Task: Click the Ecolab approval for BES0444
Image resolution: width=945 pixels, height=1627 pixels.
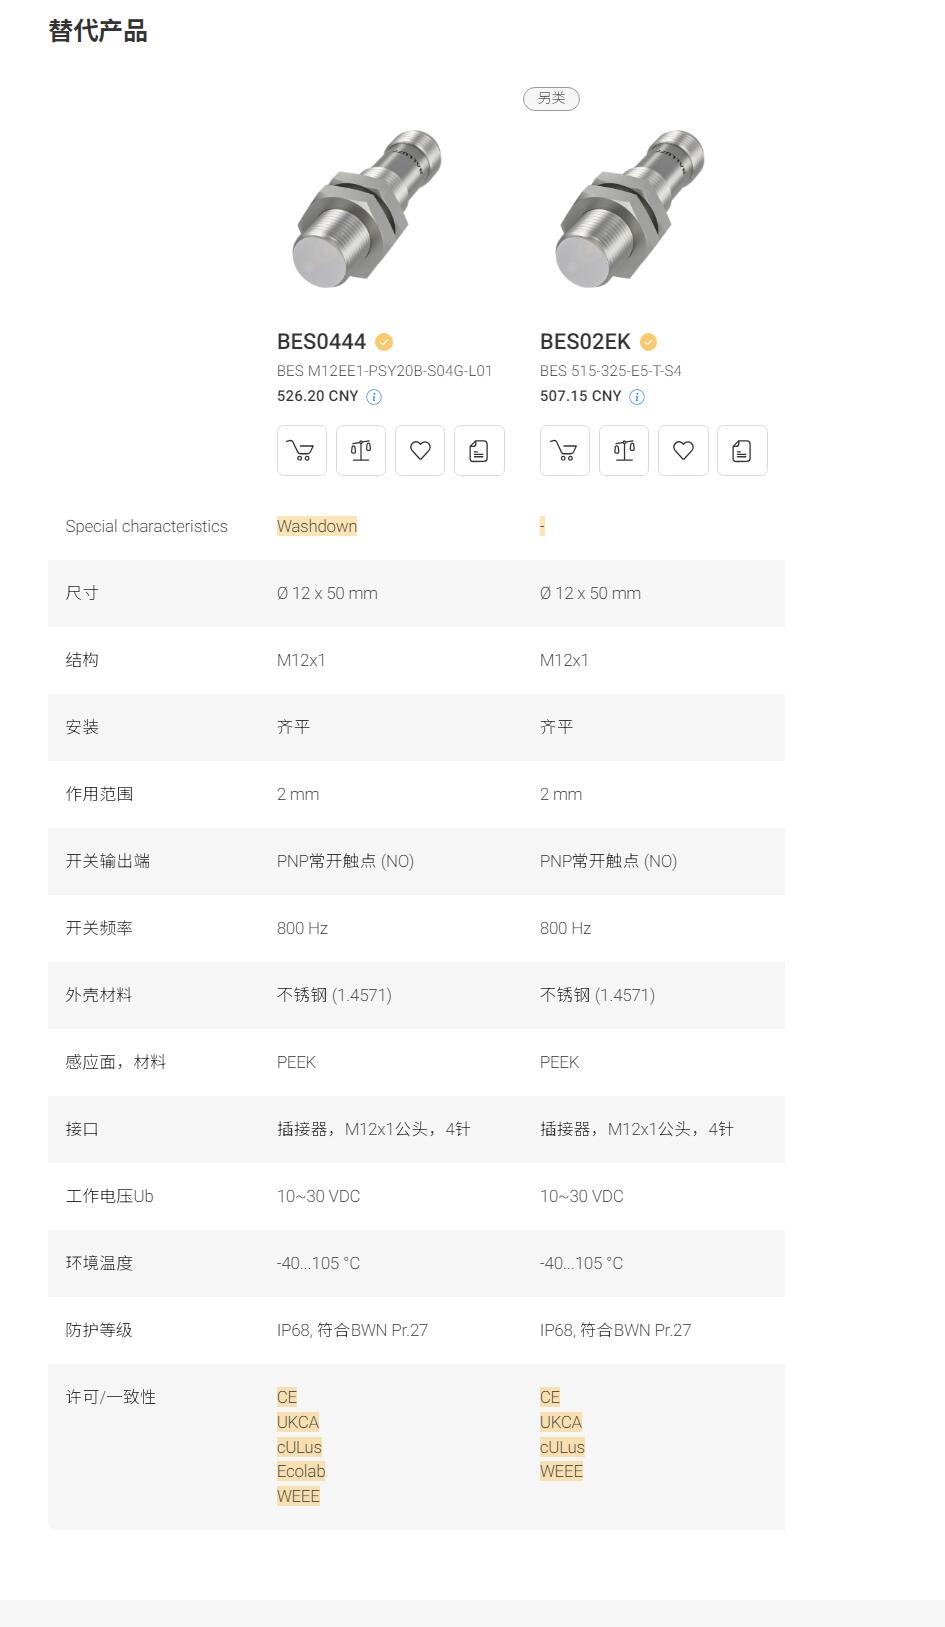Action: (301, 1472)
